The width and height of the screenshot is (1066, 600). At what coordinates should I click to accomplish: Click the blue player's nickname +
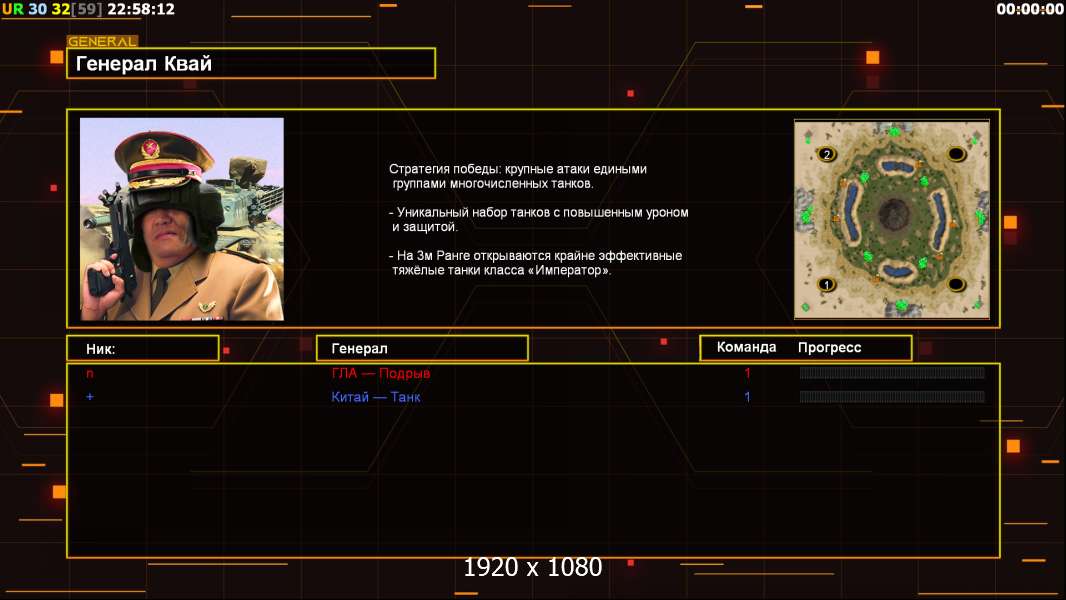click(90, 396)
